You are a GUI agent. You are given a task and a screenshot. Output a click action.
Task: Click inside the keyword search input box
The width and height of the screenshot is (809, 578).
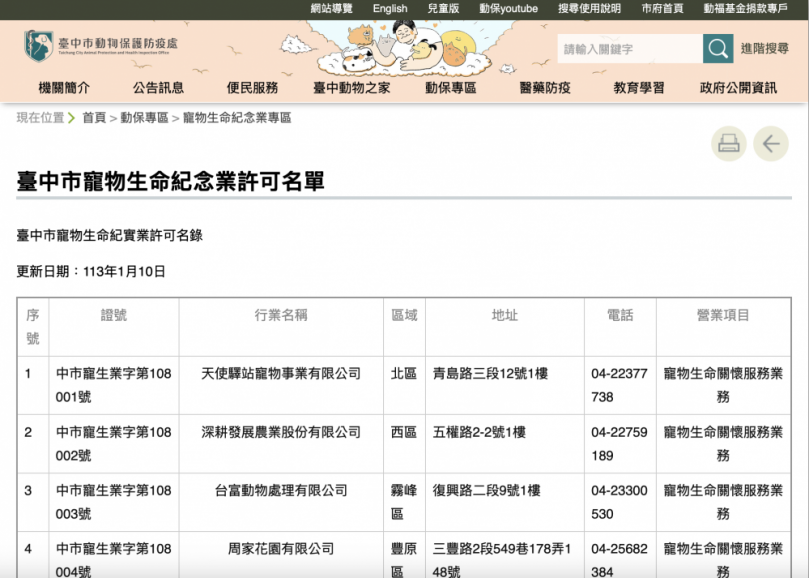point(630,47)
